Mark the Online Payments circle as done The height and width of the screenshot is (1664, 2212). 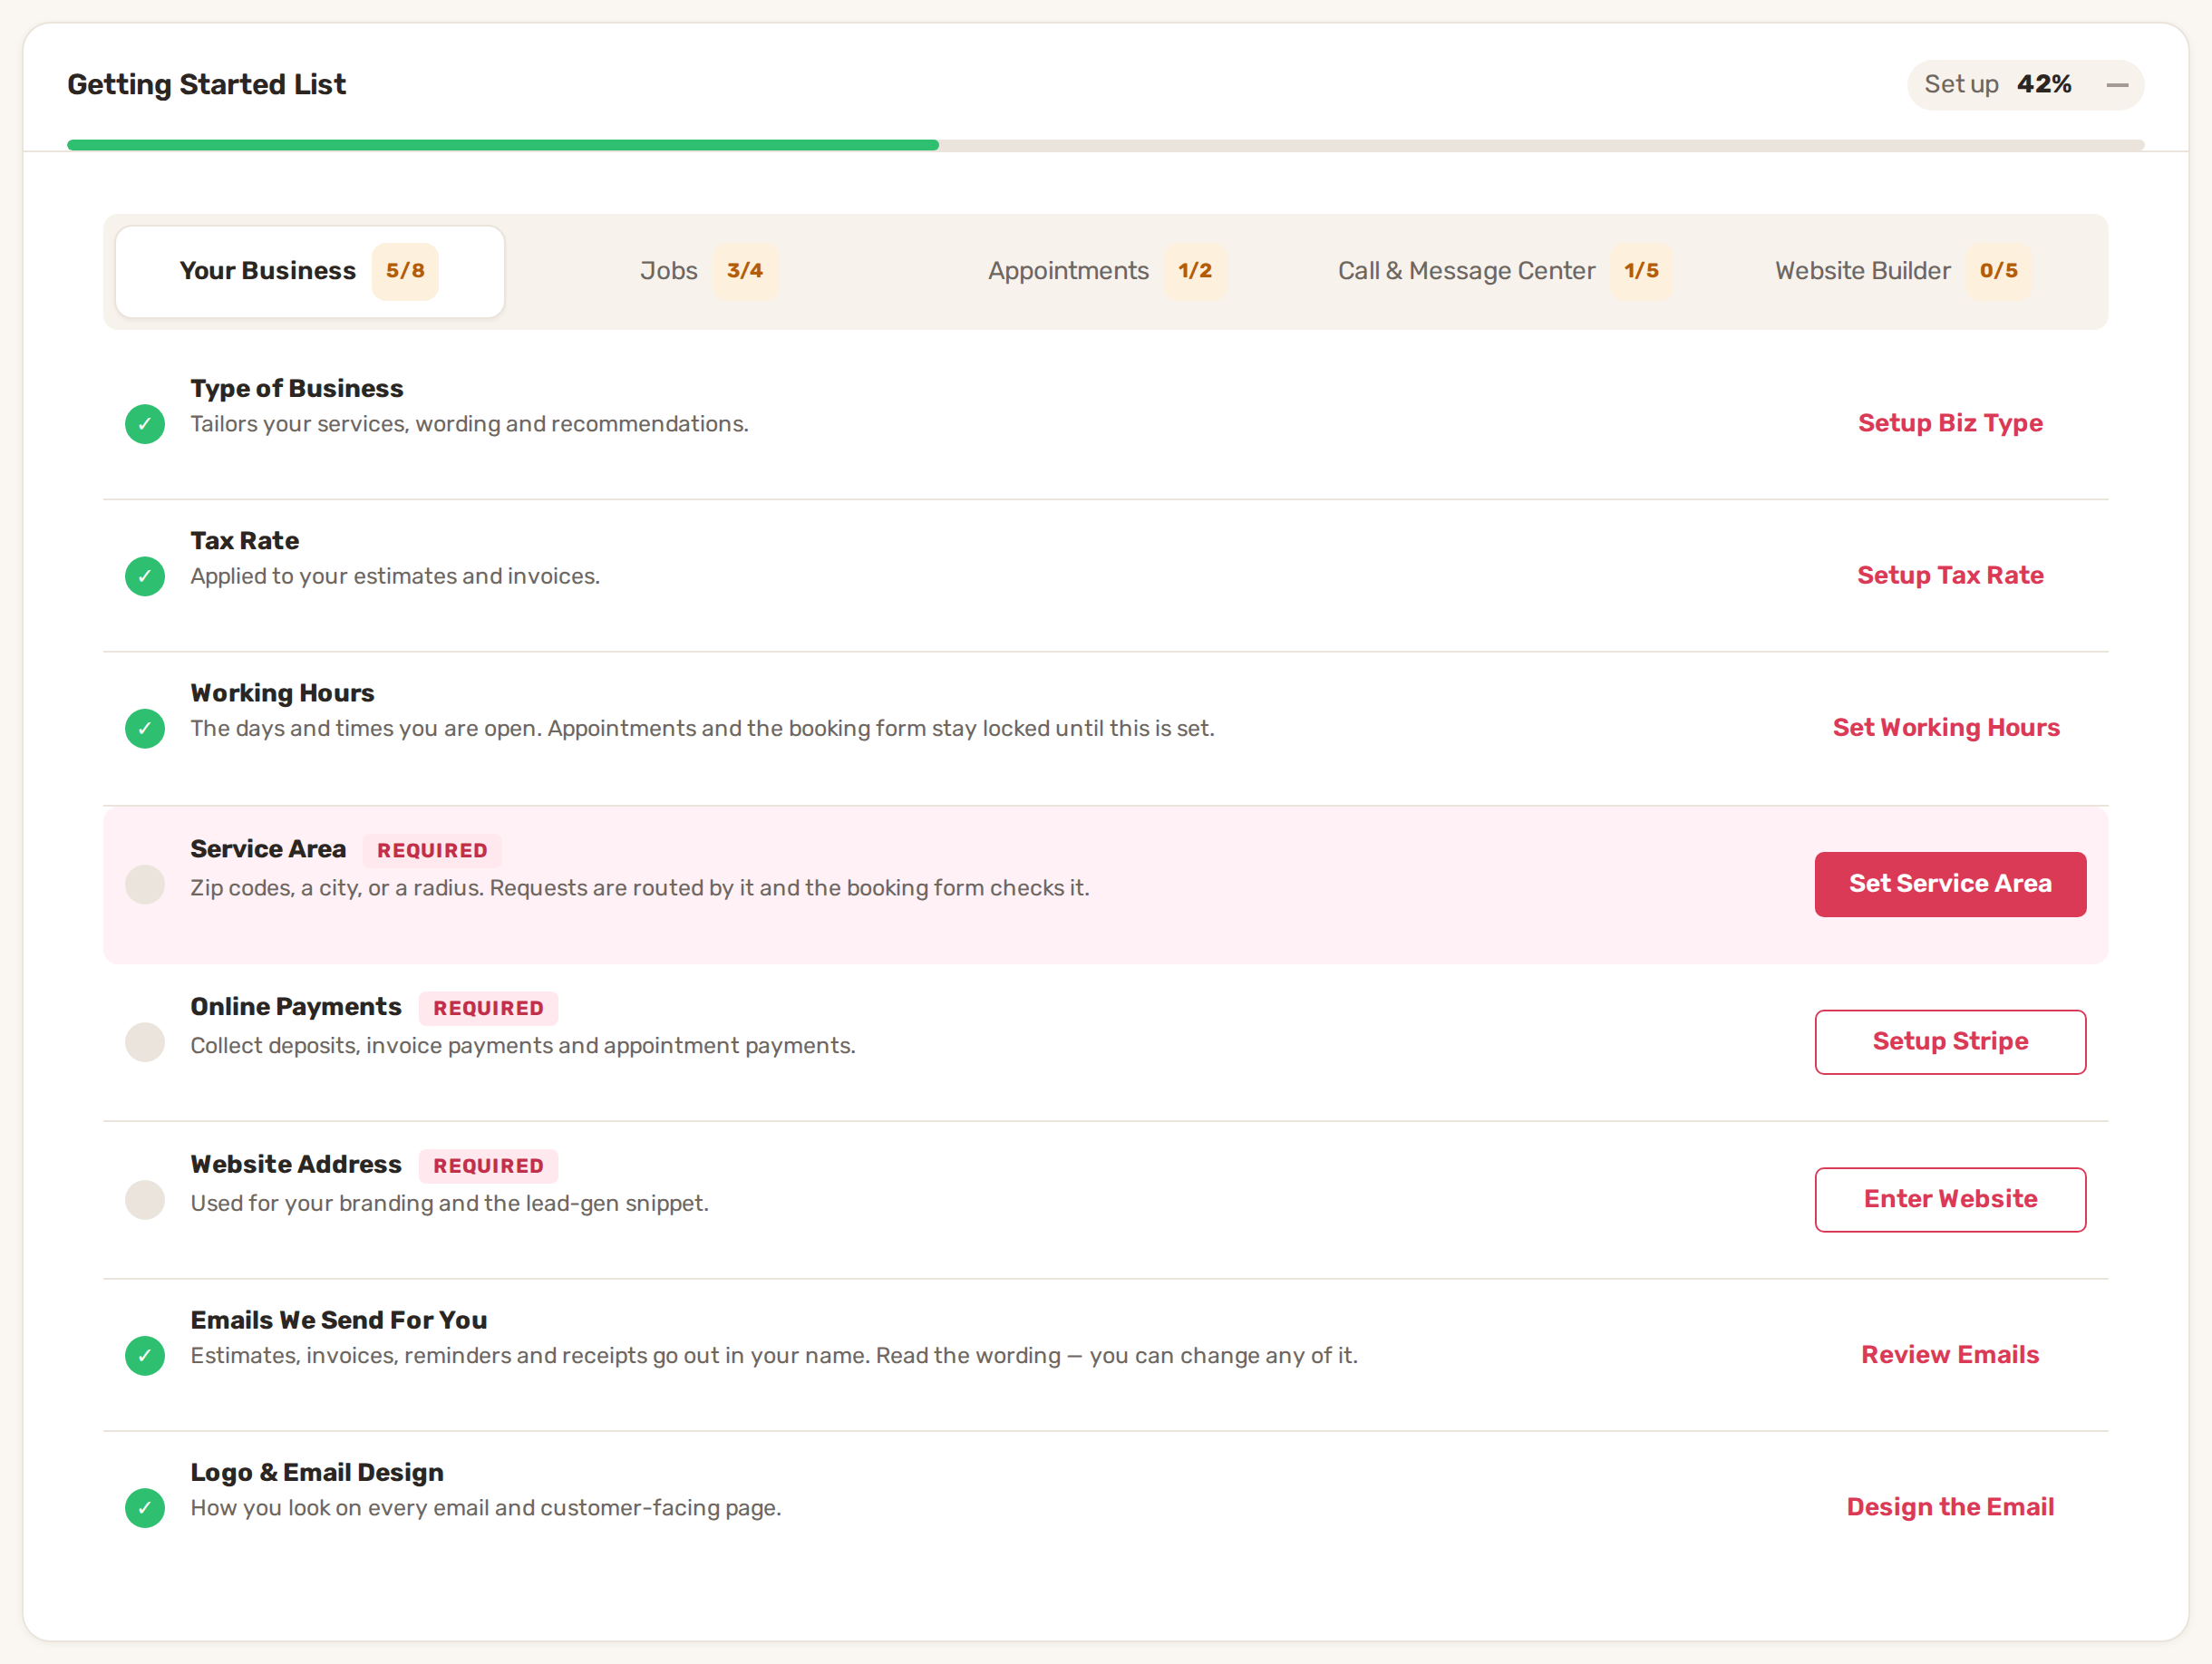point(145,1042)
